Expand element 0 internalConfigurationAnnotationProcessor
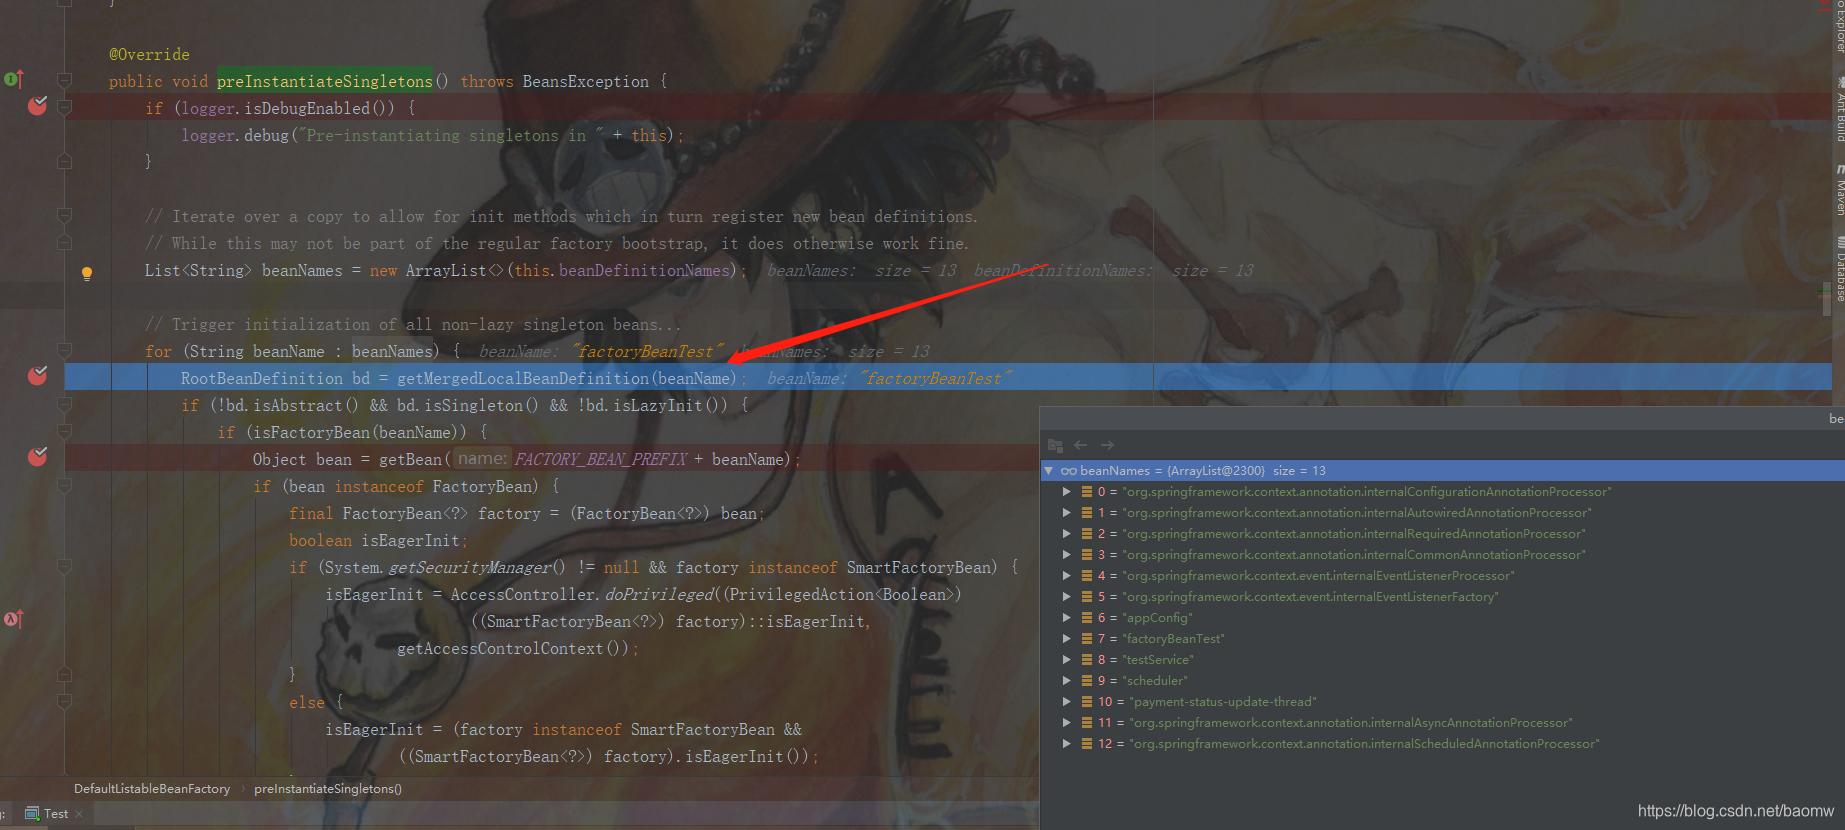 tap(1067, 492)
